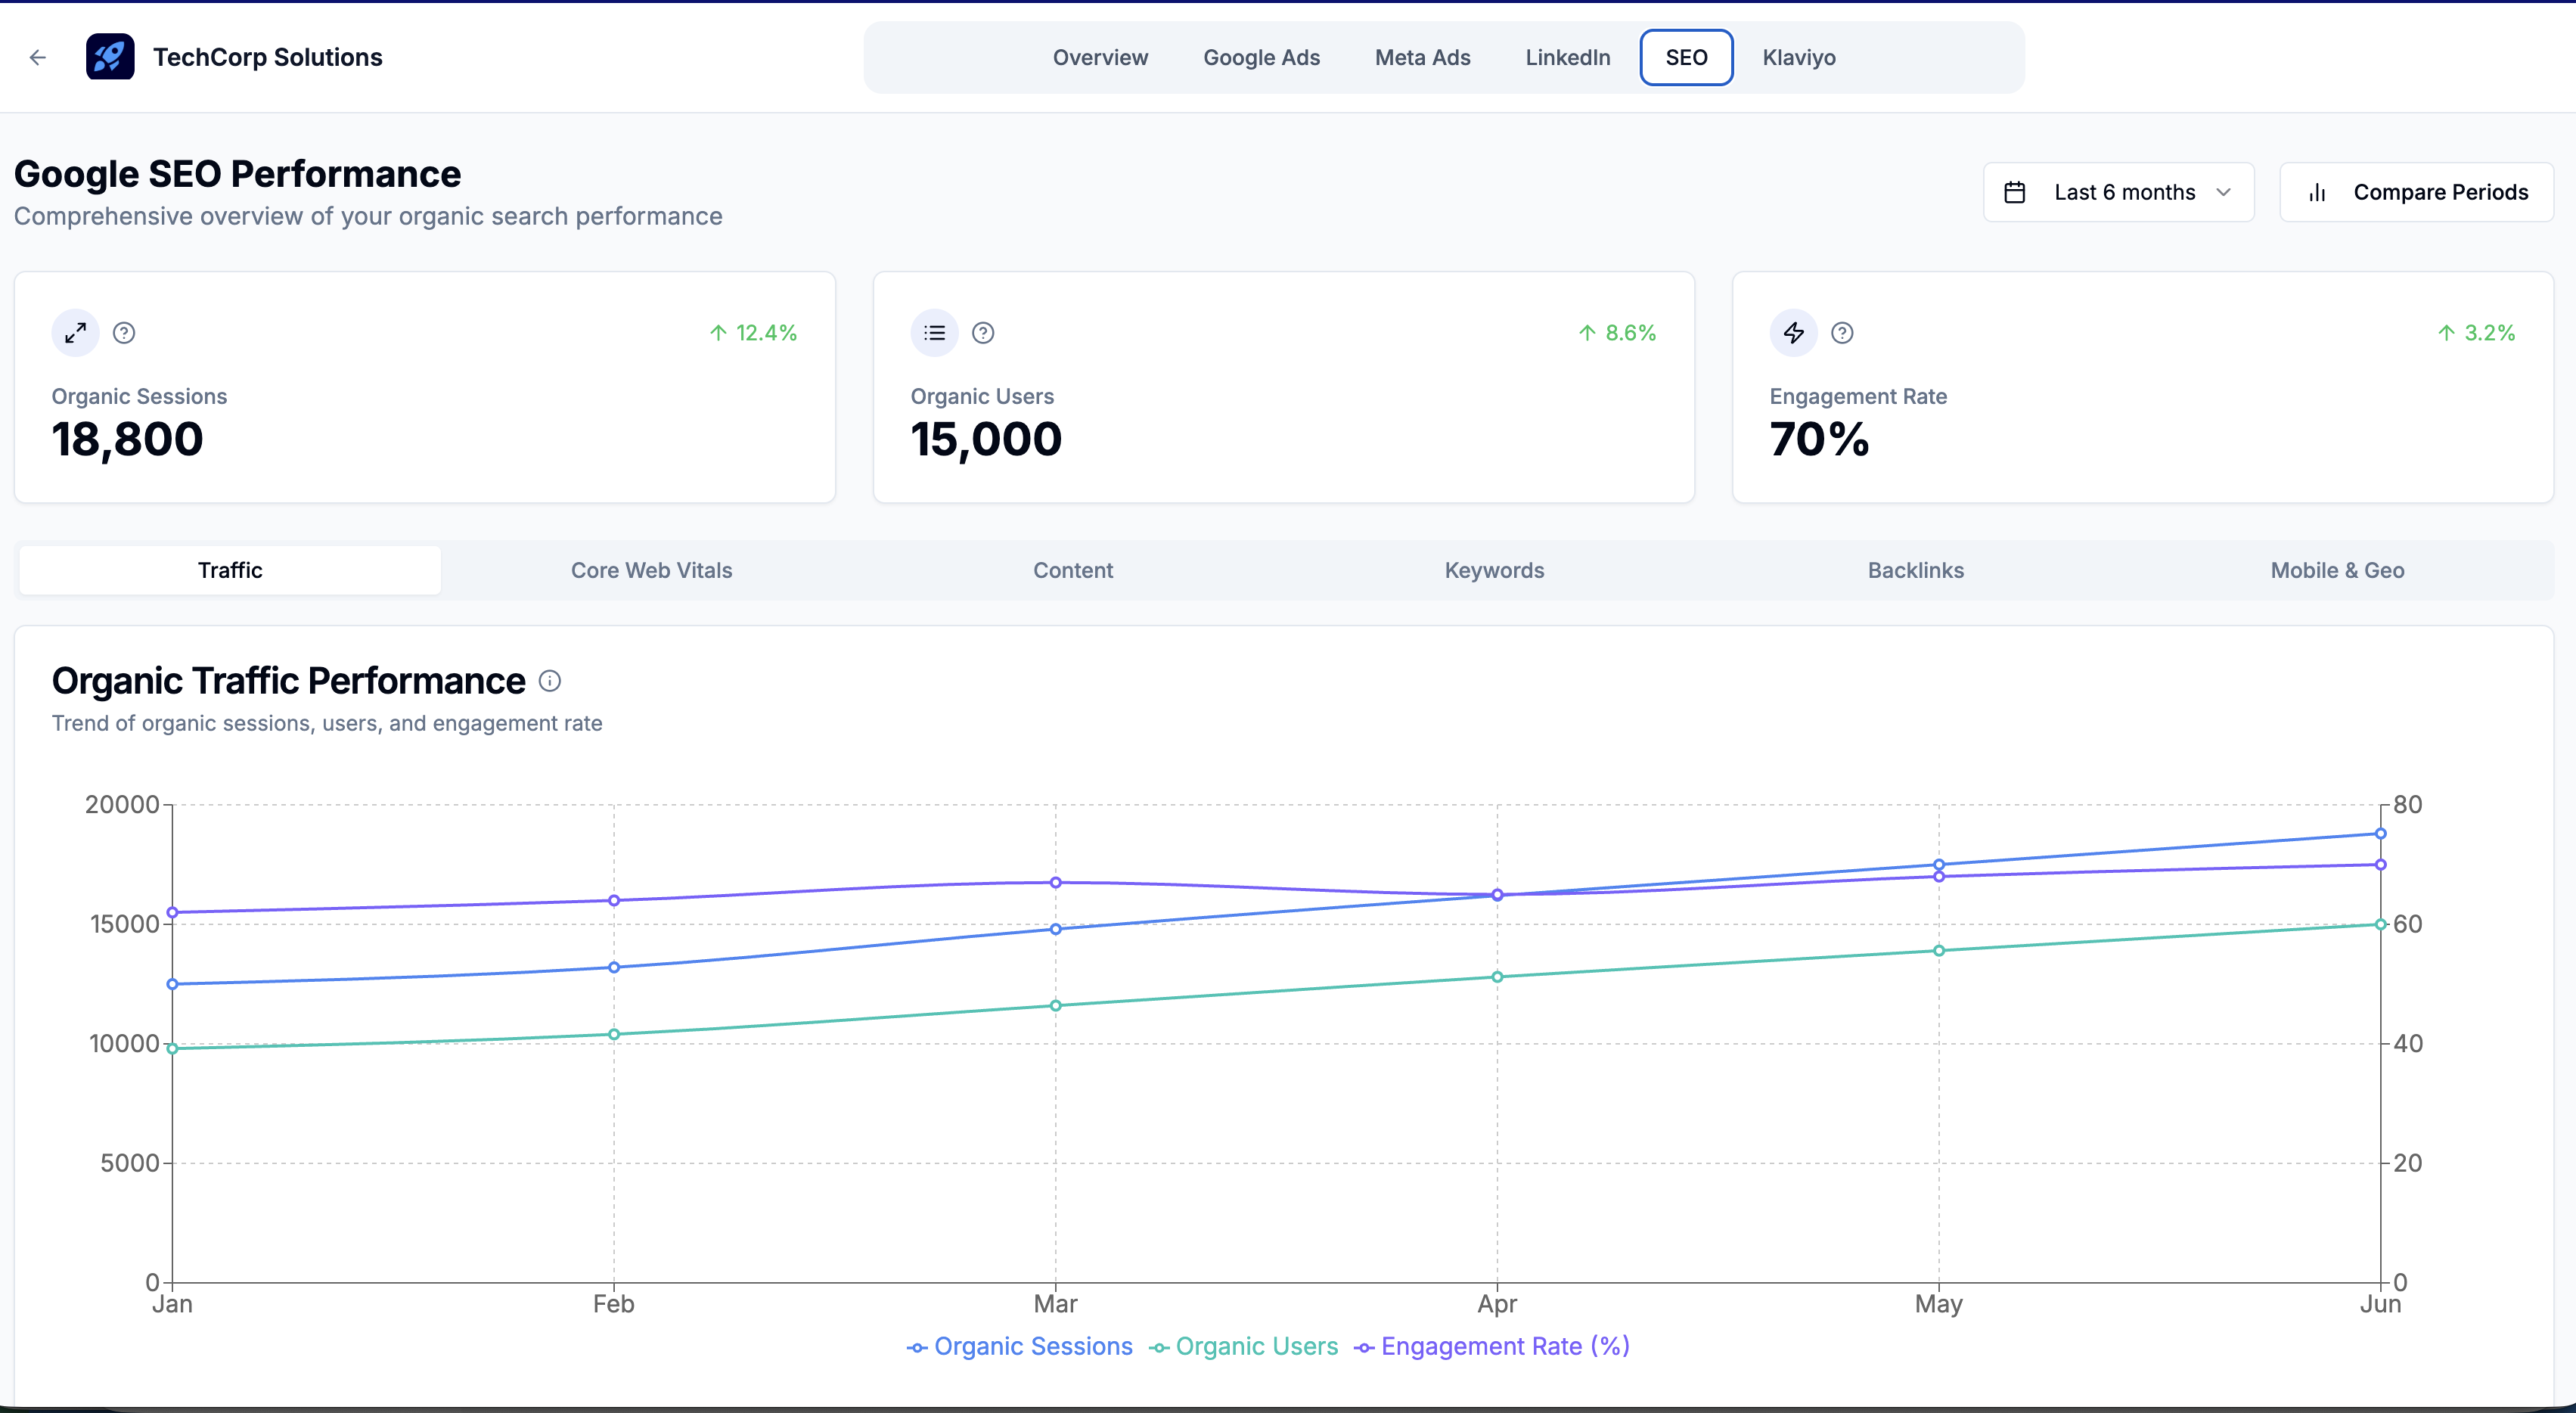Click the lightning icon on Engagement Rate card

(1793, 332)
